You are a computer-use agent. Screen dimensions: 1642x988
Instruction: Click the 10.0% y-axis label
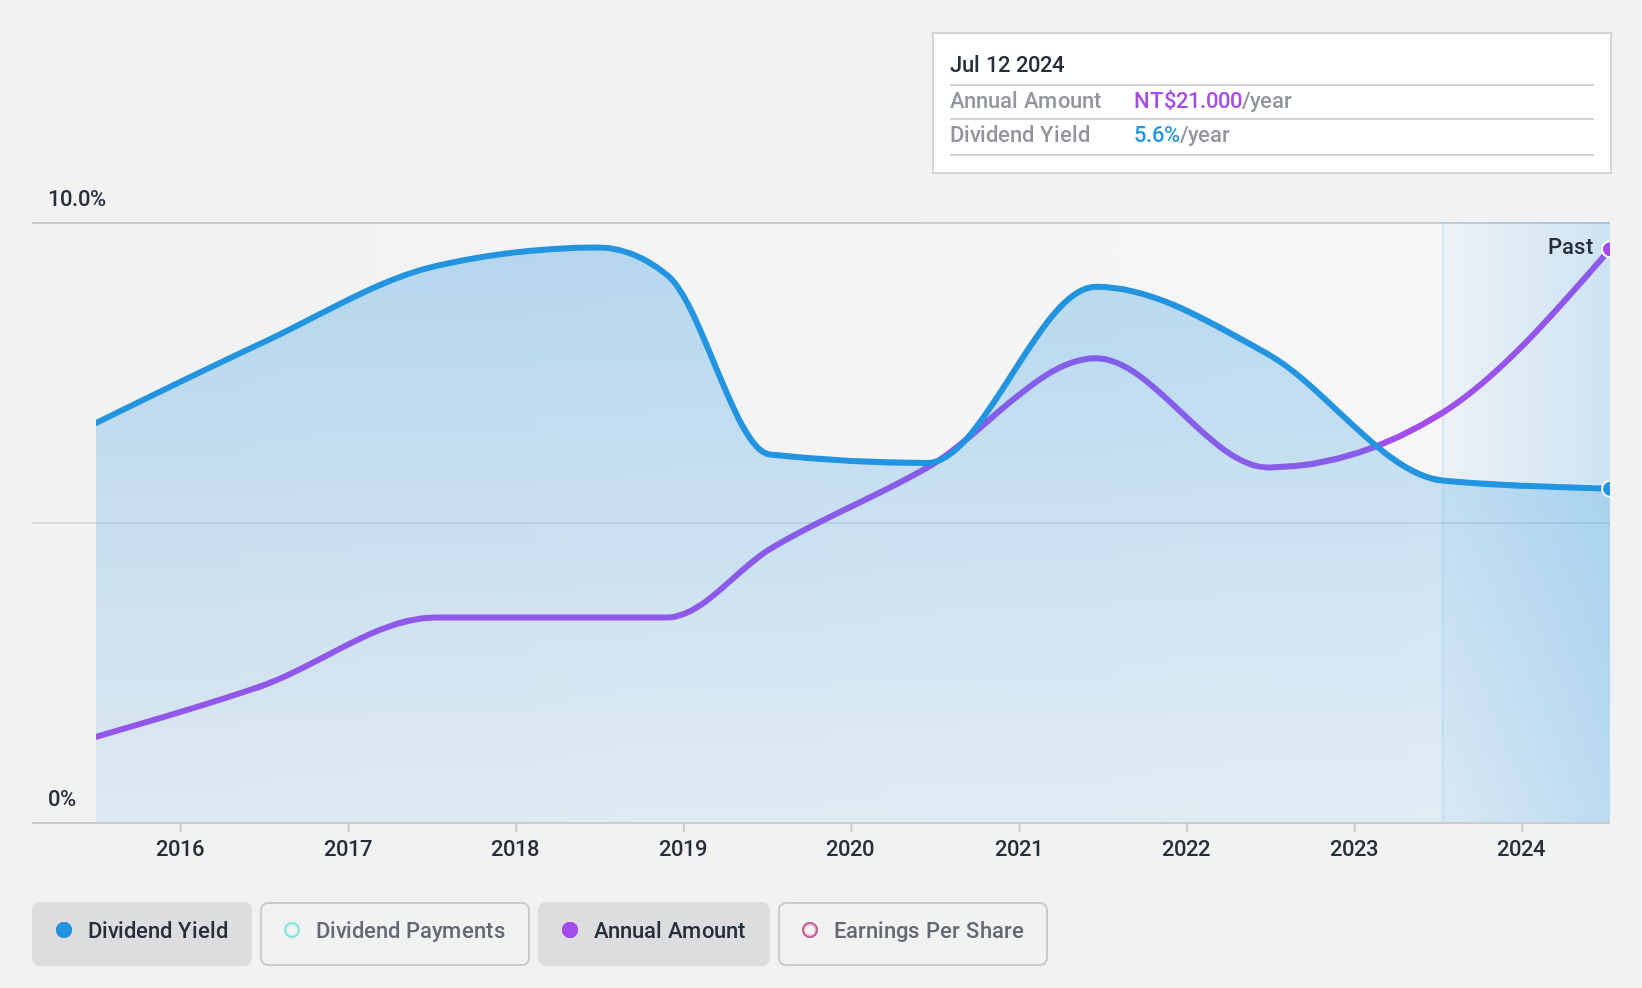click(77, 199)
